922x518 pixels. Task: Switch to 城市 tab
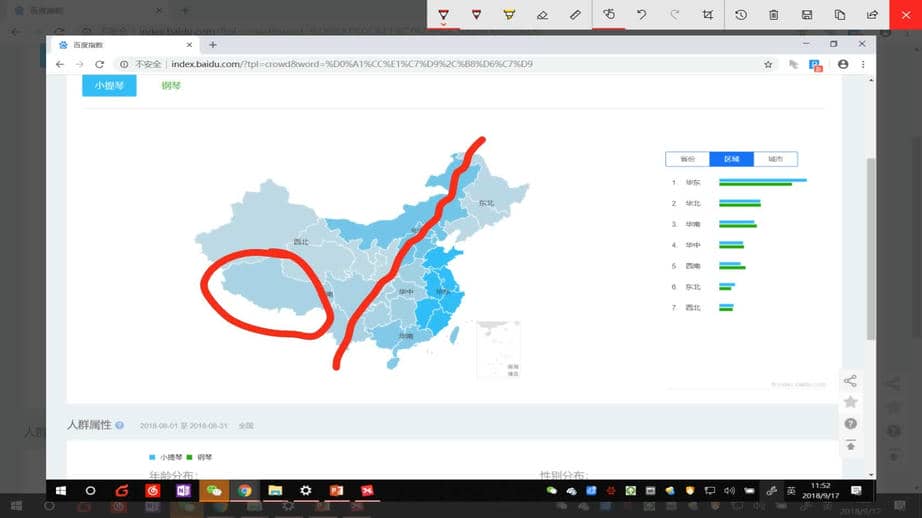coord(775,159)
